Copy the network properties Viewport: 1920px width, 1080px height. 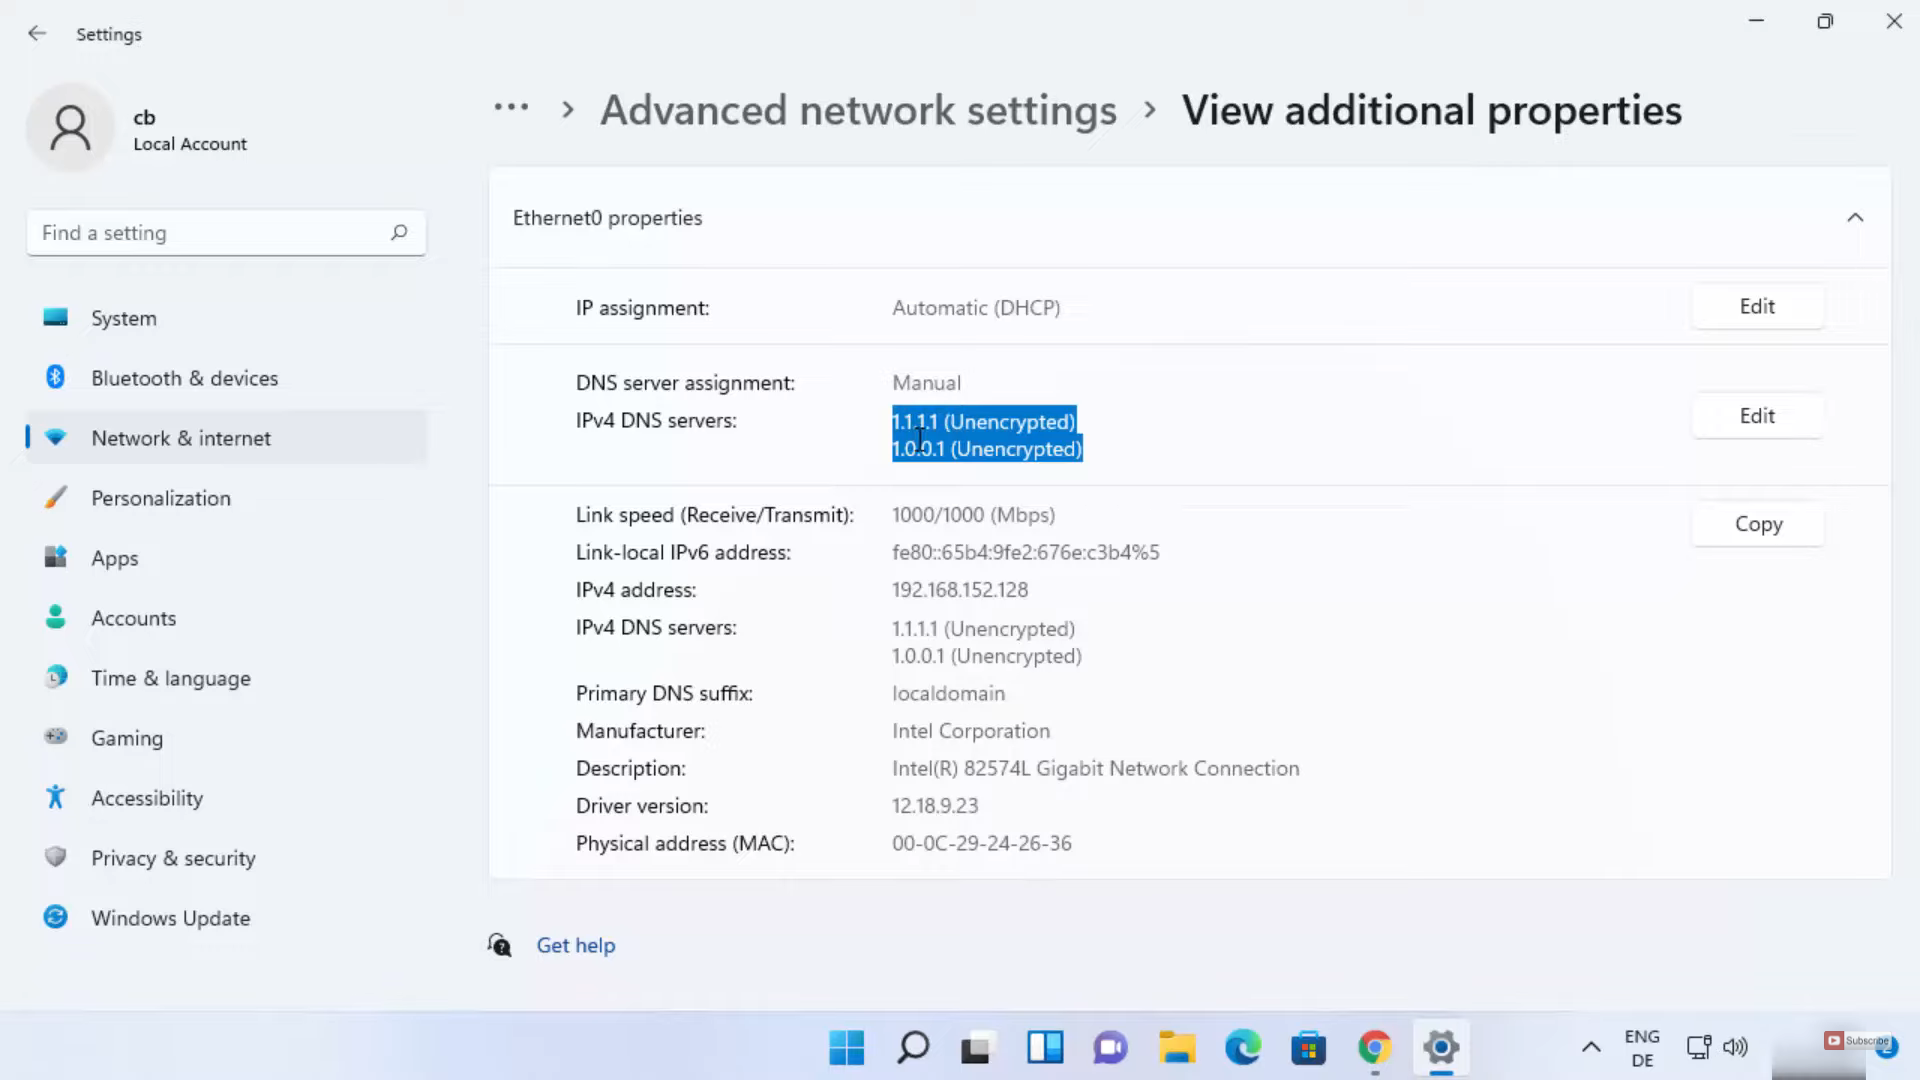pos(1757,524)
